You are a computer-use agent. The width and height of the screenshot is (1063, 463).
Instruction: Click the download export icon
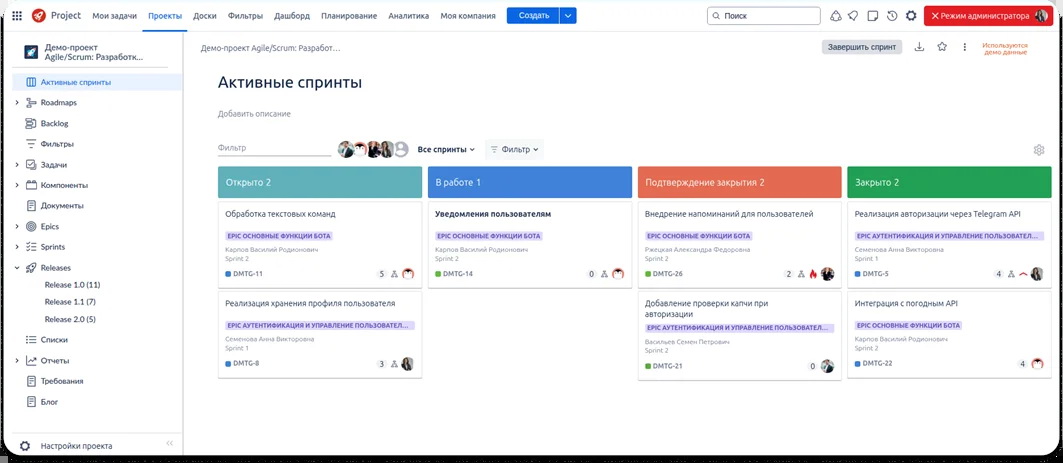pyautogui.click(x=919, y=47)
